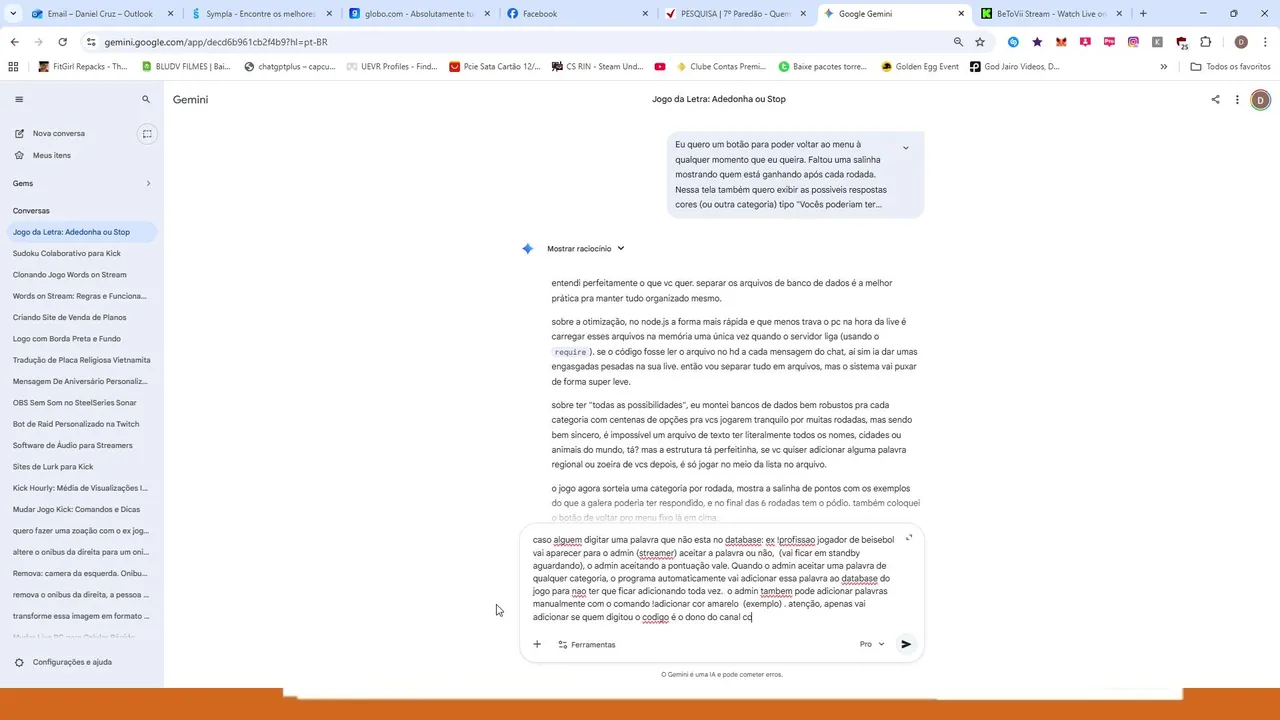Go back in browser history
Image resolution: width=1280 pixels, height=720 pixels.
[x=14, y=42]
